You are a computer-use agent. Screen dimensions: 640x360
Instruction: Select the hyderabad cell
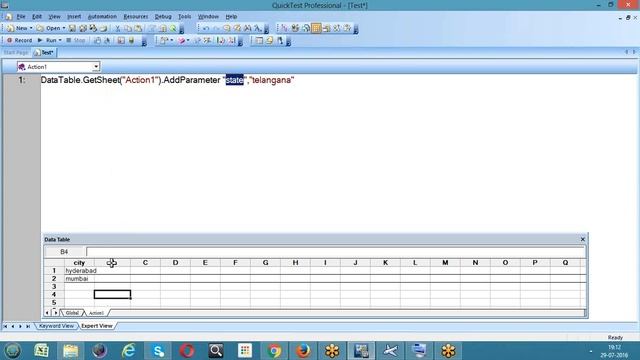[x=81, y=271]
